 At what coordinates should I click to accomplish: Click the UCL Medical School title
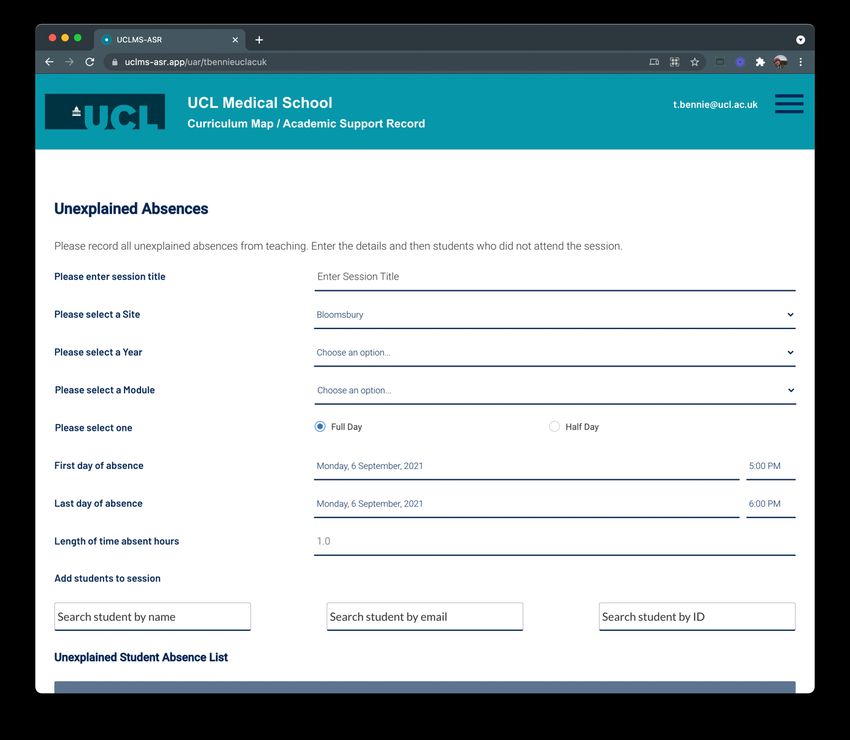260,102
